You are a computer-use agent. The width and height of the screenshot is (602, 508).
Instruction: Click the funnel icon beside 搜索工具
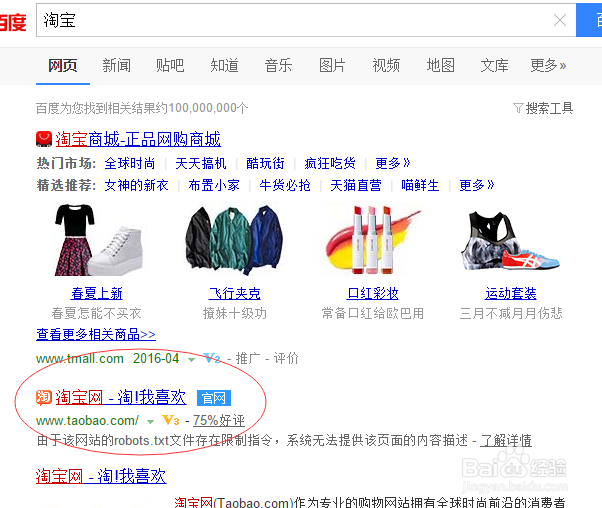pyautogui.click(x=518, y=108)
